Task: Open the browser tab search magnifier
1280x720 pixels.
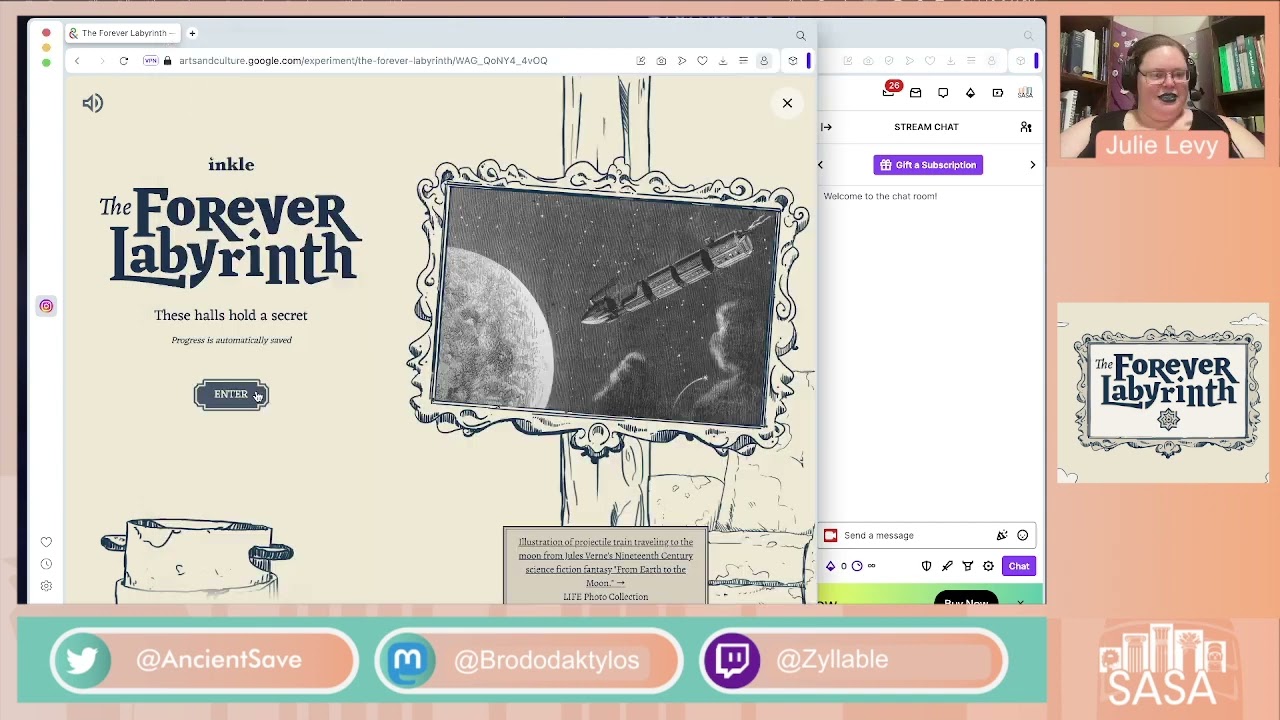Action: tap(801, 36)
